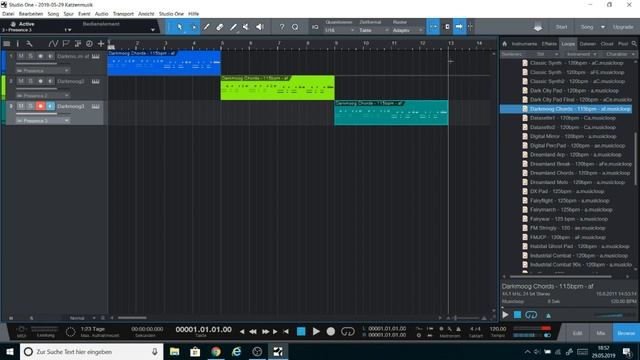
Task: Stop the Browser preview
Action: point(518,315)
